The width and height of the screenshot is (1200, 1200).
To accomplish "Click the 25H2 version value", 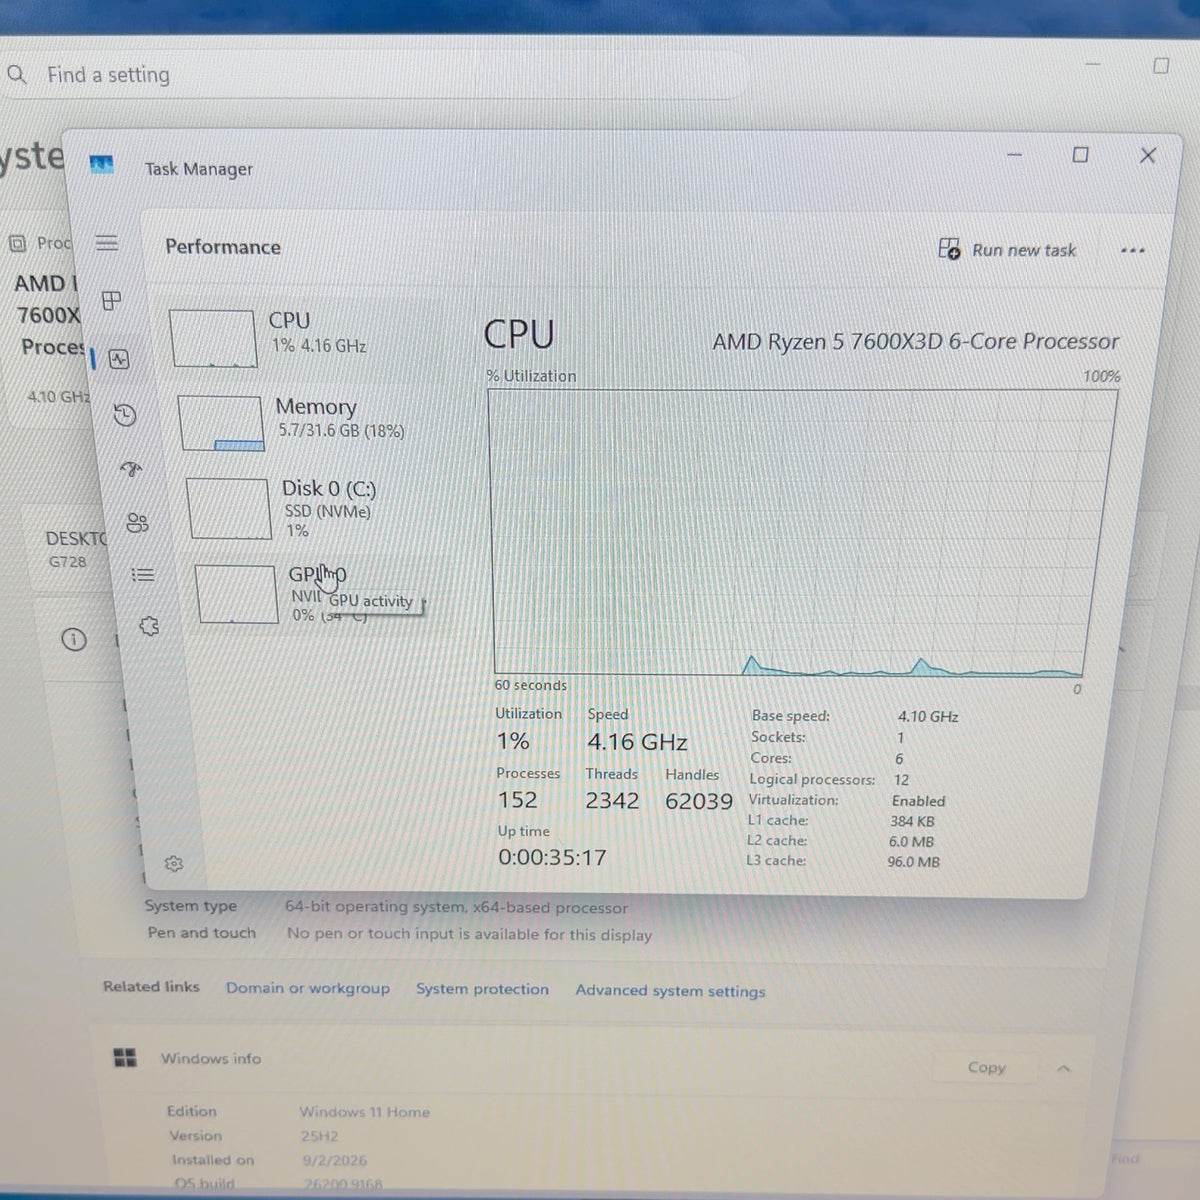I will 319,1137.
